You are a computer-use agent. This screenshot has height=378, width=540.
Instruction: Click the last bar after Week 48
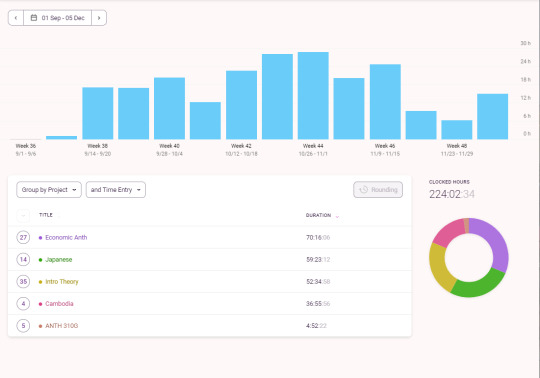(x=492, y=116)
